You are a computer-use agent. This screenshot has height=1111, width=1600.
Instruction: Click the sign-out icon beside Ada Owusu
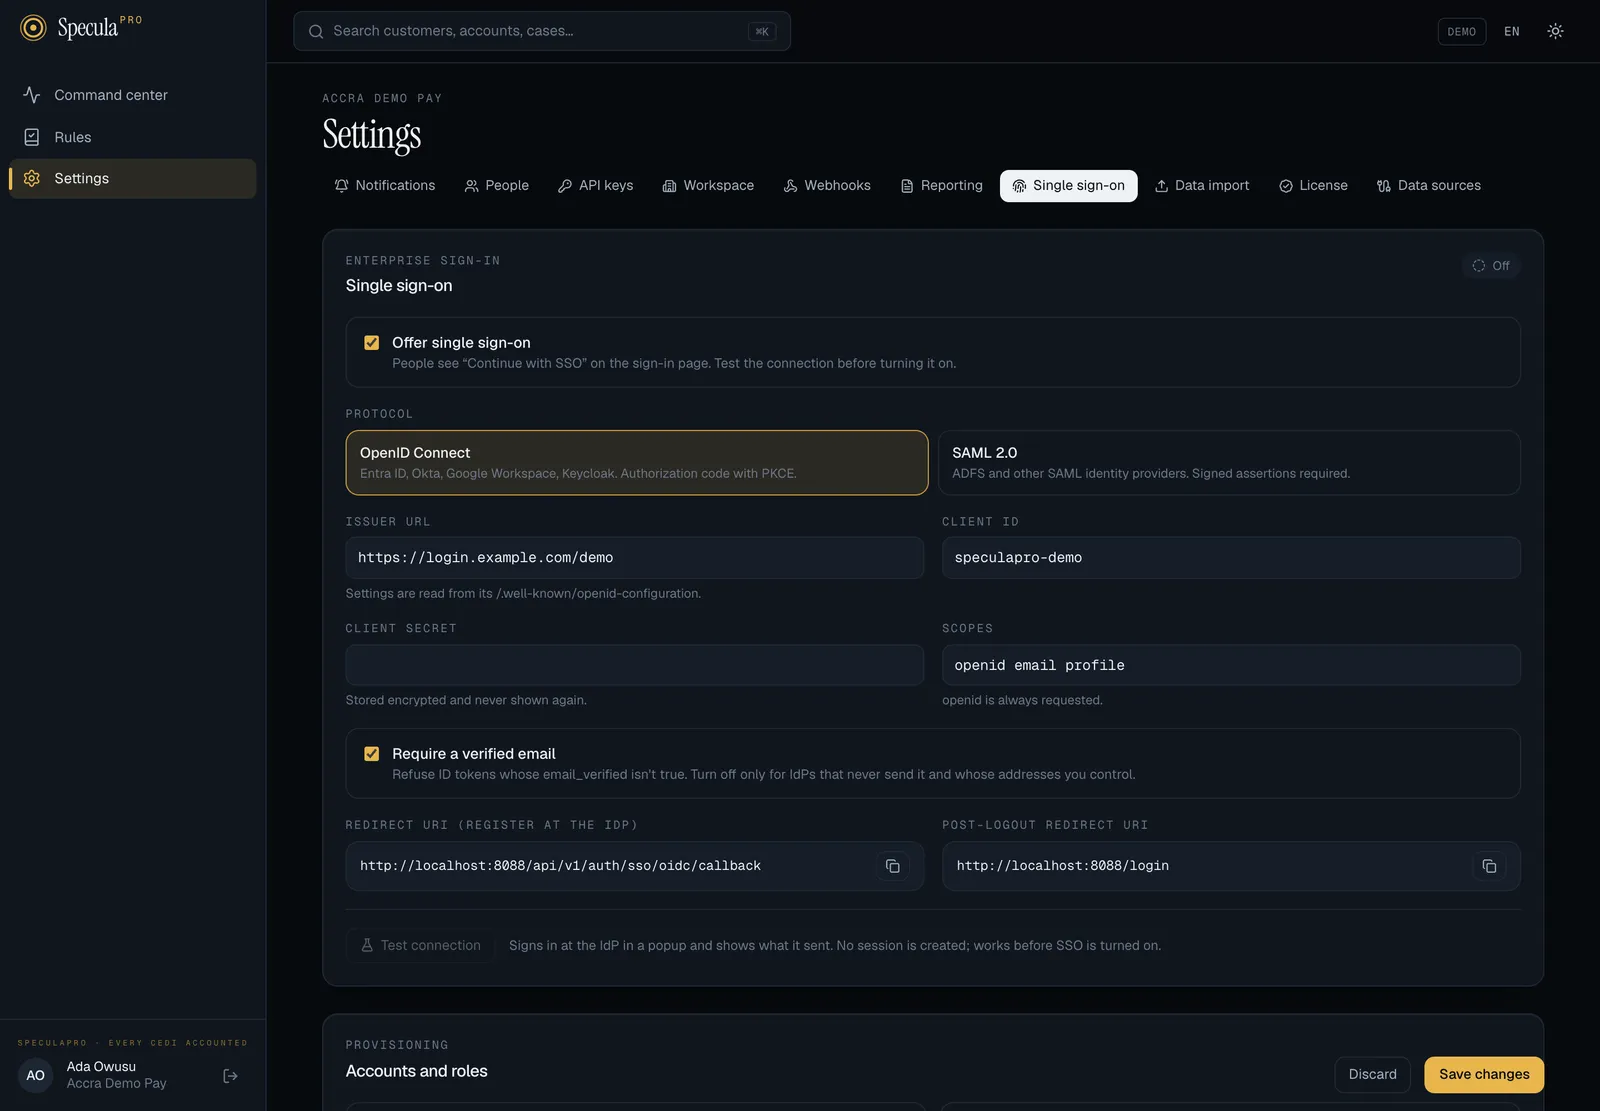coord(230,1076)
